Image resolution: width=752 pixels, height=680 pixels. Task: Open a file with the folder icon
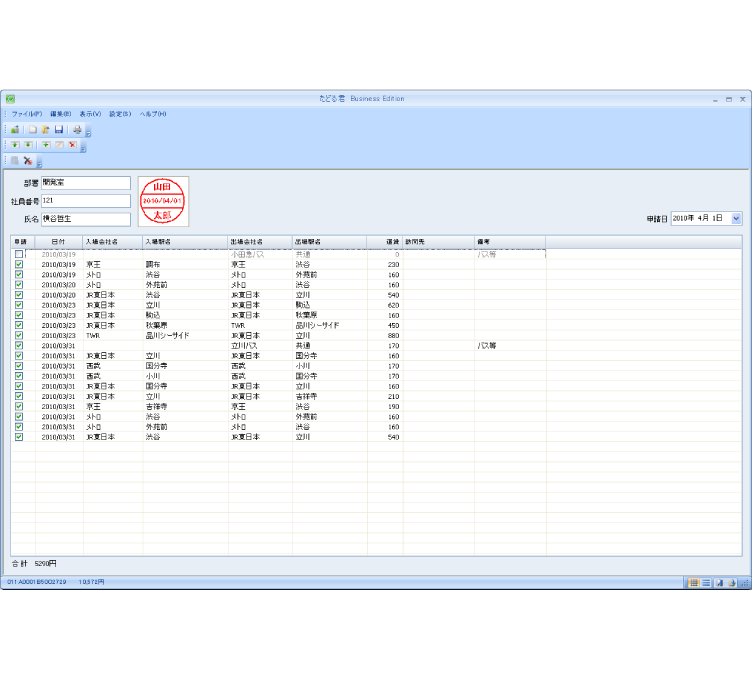tap(46, 129)
